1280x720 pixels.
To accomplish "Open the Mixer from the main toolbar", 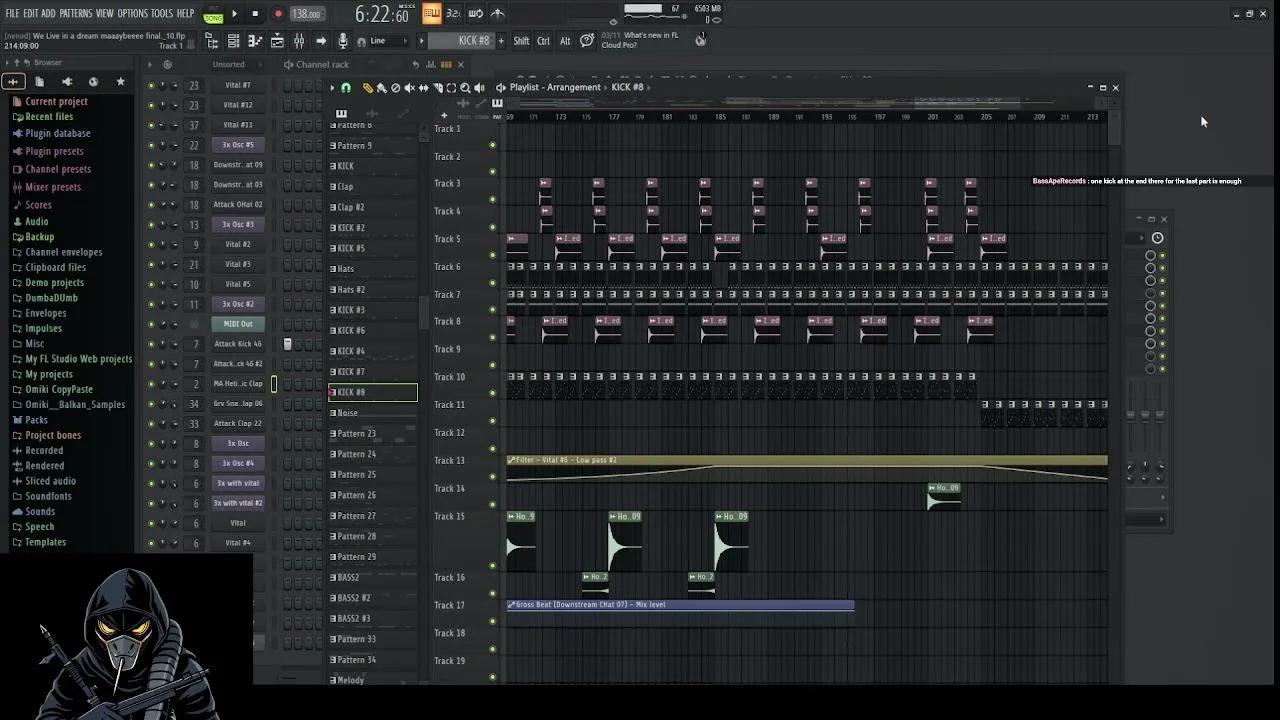I will tap(299, 41).
